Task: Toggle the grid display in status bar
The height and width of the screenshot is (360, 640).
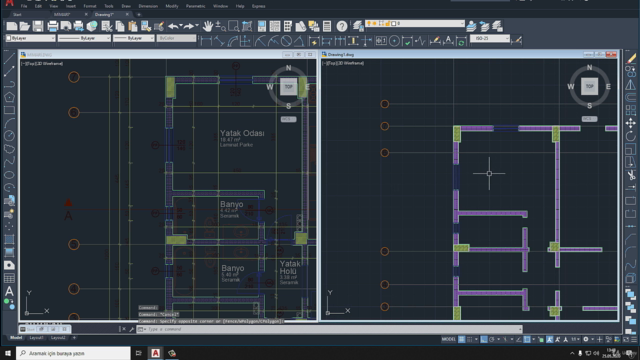Action: [x=462, y=340]
